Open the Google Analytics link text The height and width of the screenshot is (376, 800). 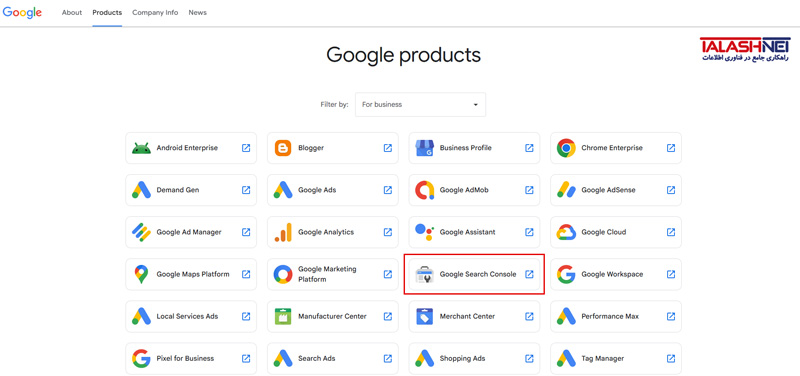pos(326,232)
